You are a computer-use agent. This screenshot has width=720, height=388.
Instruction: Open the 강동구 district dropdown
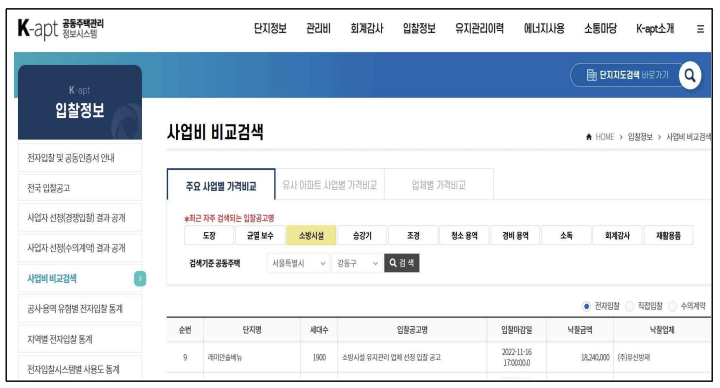[357, 263]
